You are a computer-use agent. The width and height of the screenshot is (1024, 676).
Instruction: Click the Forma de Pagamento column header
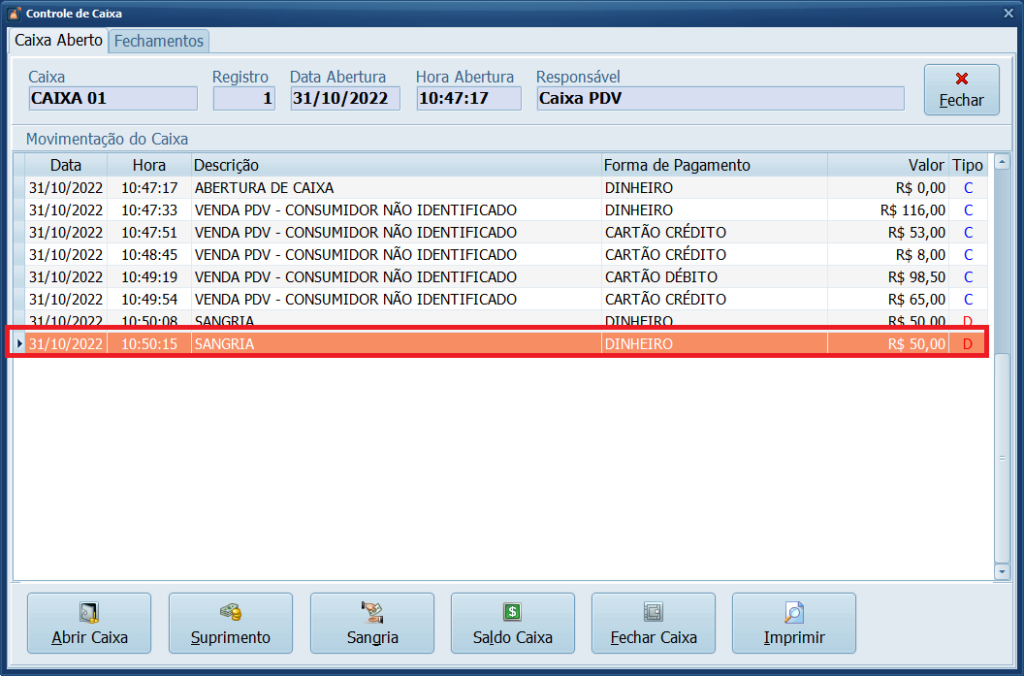[677, 165]
